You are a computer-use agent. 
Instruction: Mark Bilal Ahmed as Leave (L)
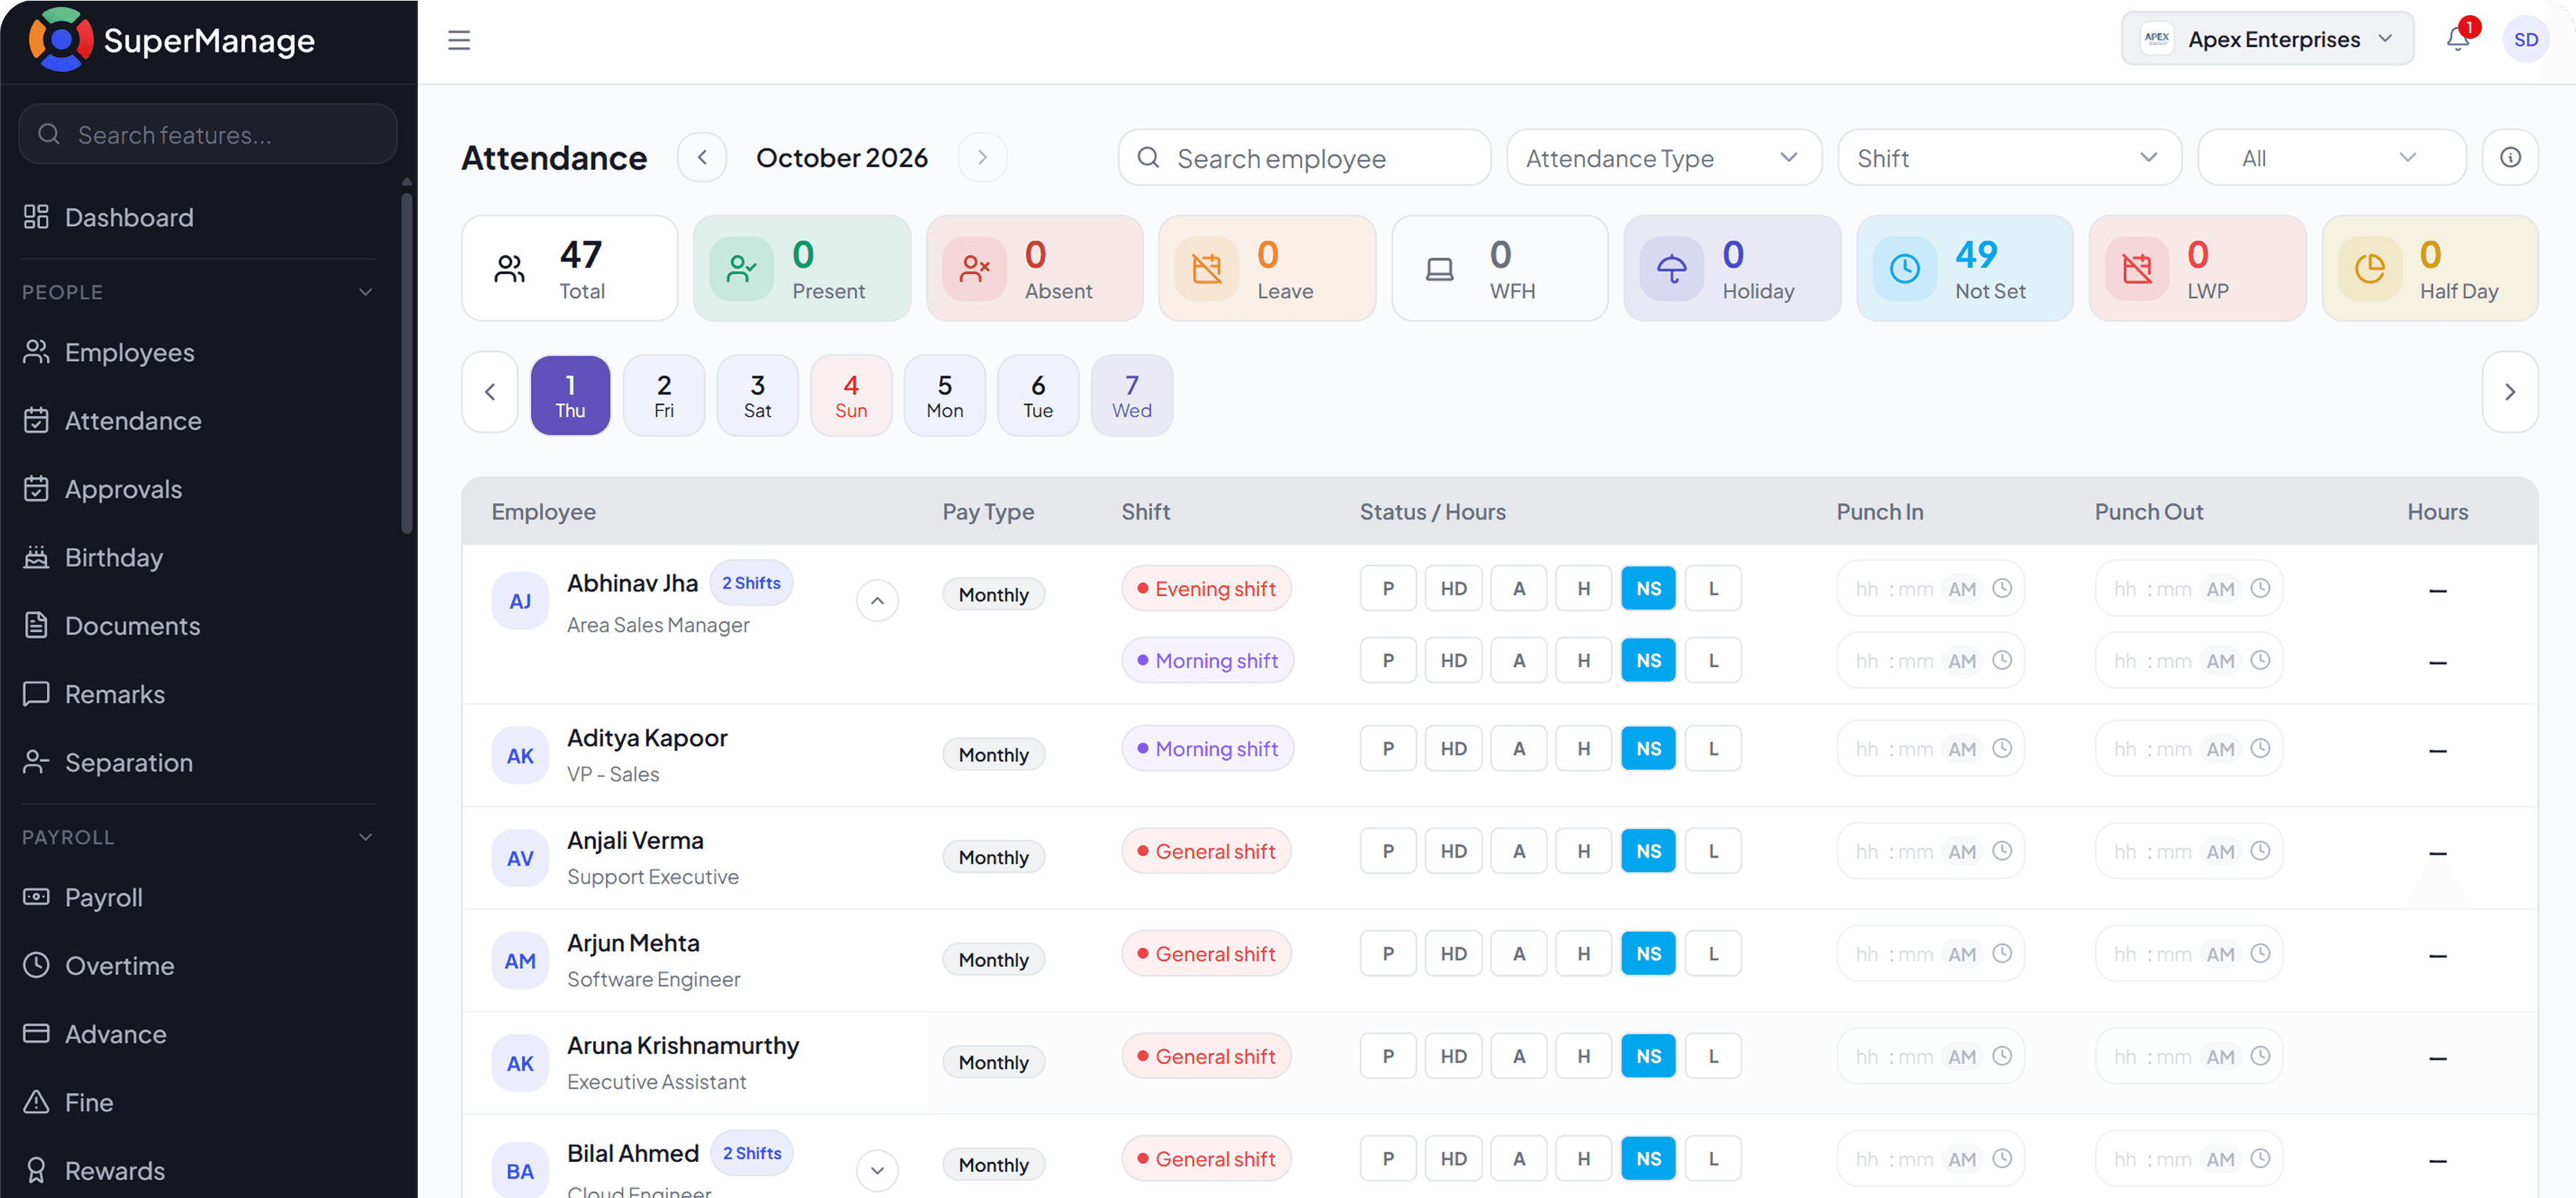tap(1713, 1158)
